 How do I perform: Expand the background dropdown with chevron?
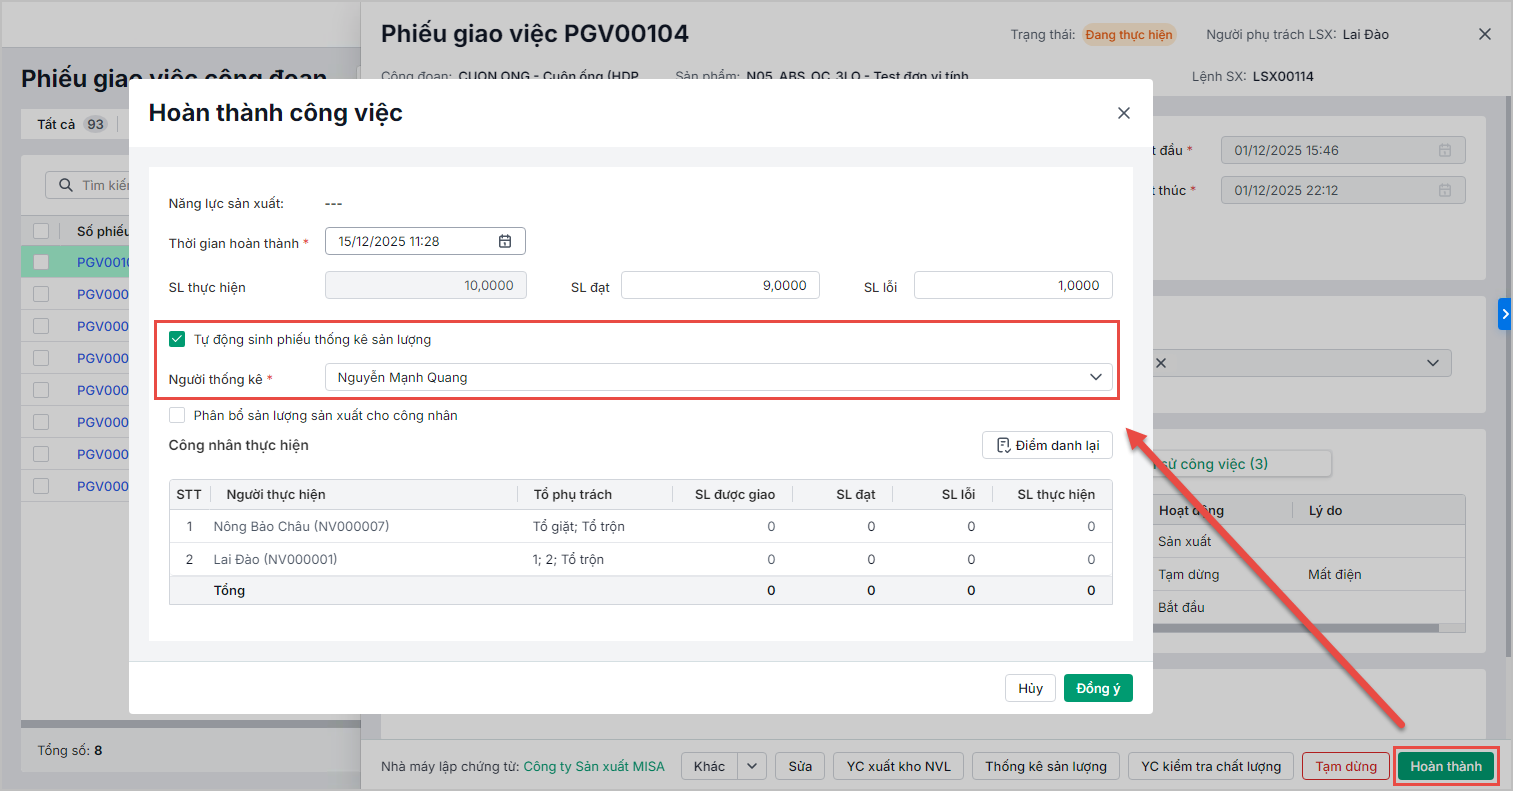tap(1432, 363)
